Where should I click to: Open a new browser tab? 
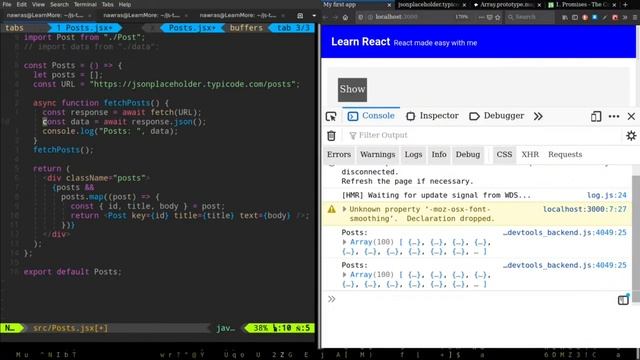pyautogui.click(x=625, y=5)
